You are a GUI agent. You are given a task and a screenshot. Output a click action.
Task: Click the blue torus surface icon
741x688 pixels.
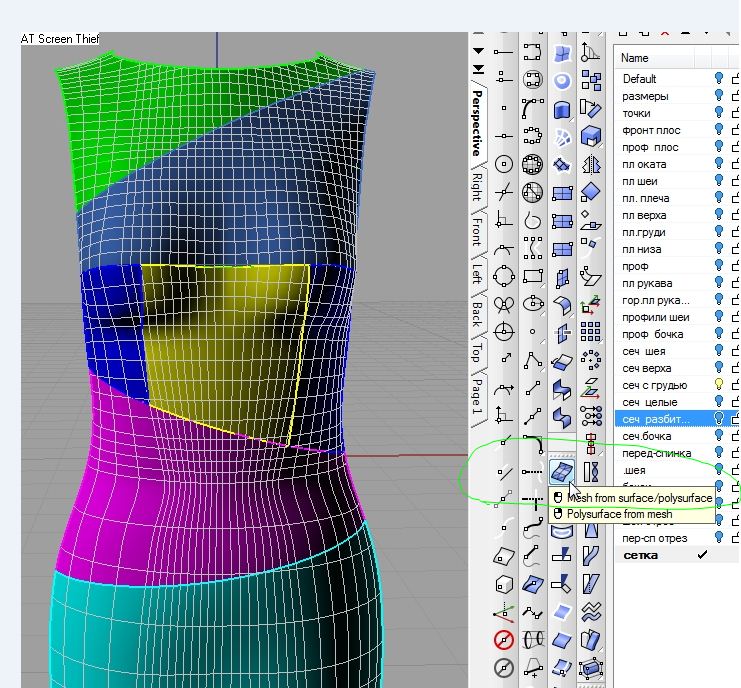click(562, 80)
